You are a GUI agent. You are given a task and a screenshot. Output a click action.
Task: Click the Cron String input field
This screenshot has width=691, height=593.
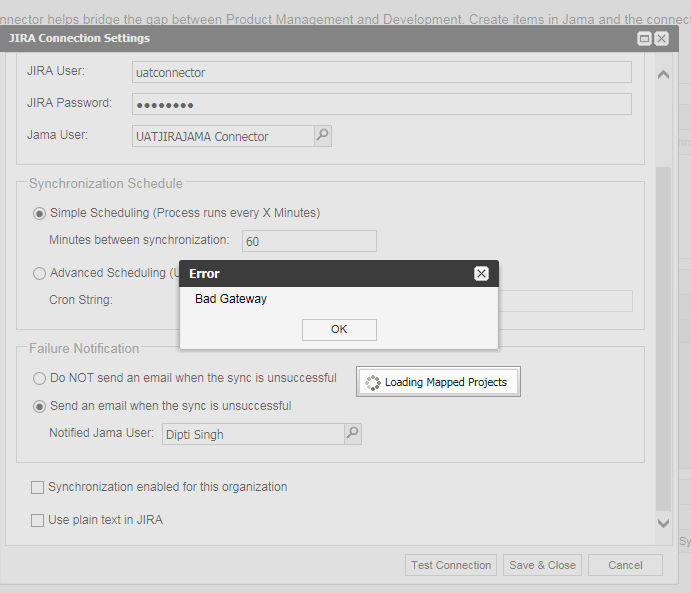point(565,301)
